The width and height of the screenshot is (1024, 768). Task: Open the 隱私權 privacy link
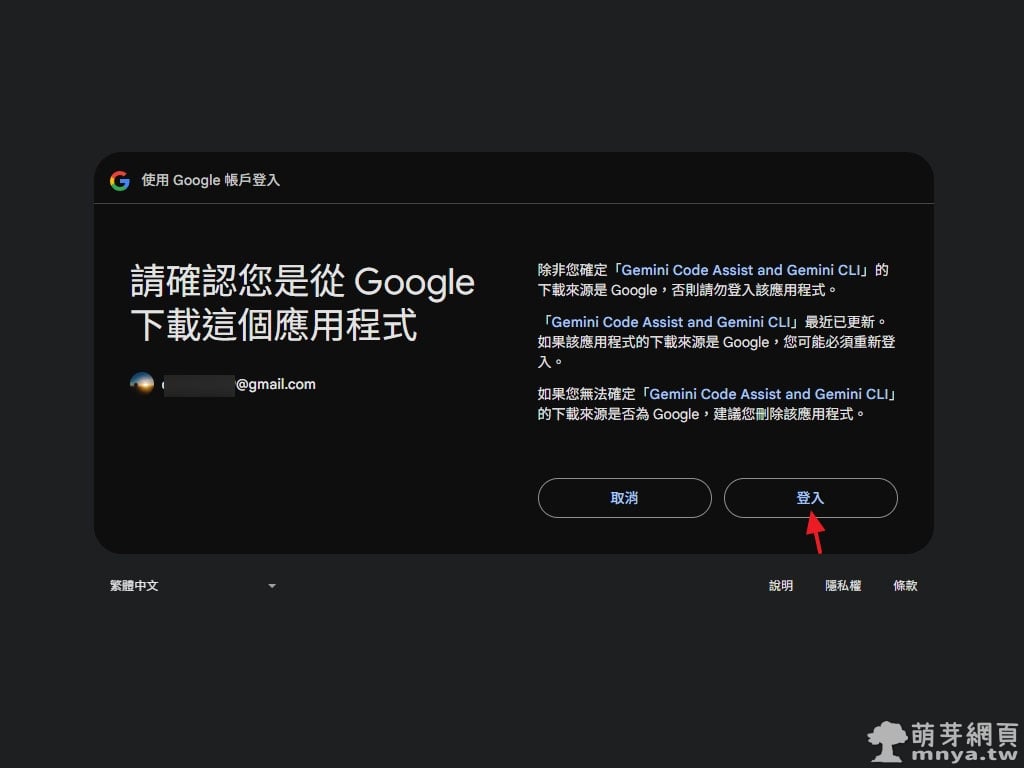[843, 586]
